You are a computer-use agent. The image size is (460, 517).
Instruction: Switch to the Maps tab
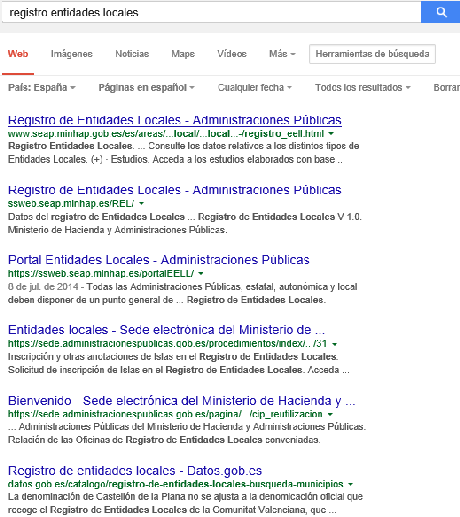pyautogui.click(x=183, y=54)
